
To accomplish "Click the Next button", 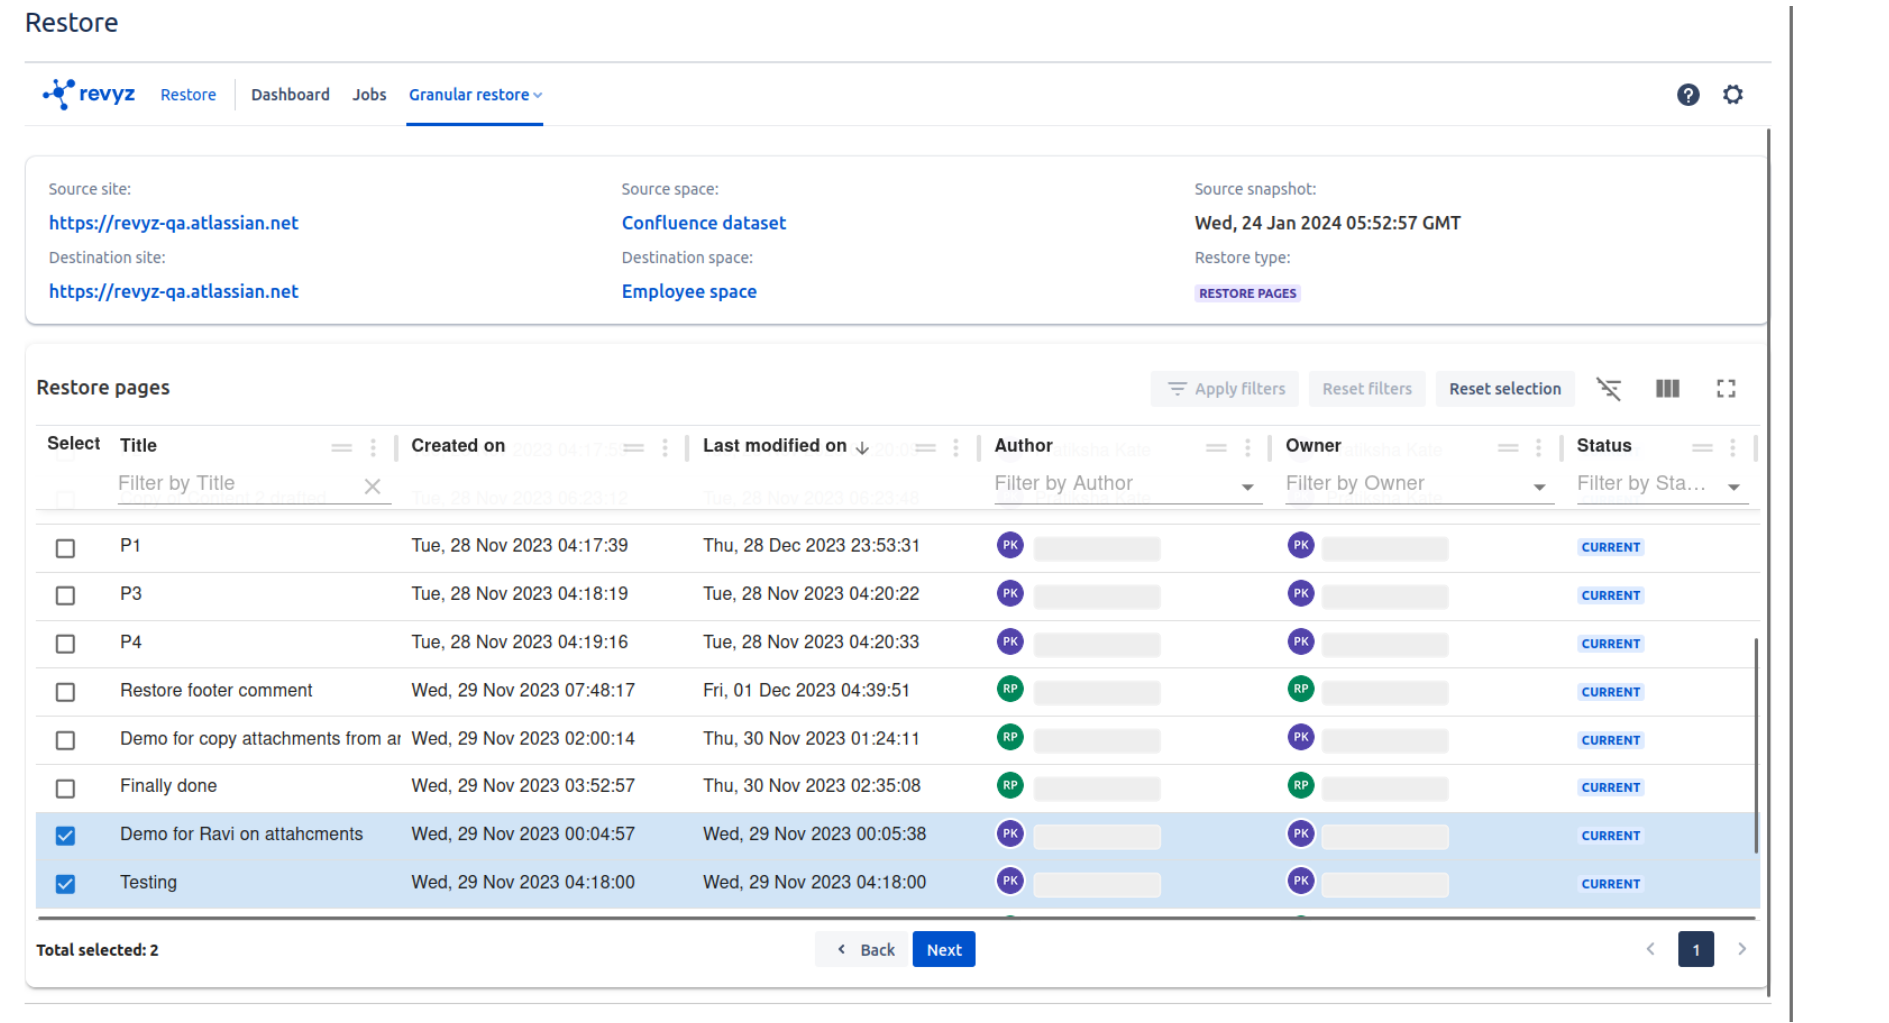I will (944, 950).
